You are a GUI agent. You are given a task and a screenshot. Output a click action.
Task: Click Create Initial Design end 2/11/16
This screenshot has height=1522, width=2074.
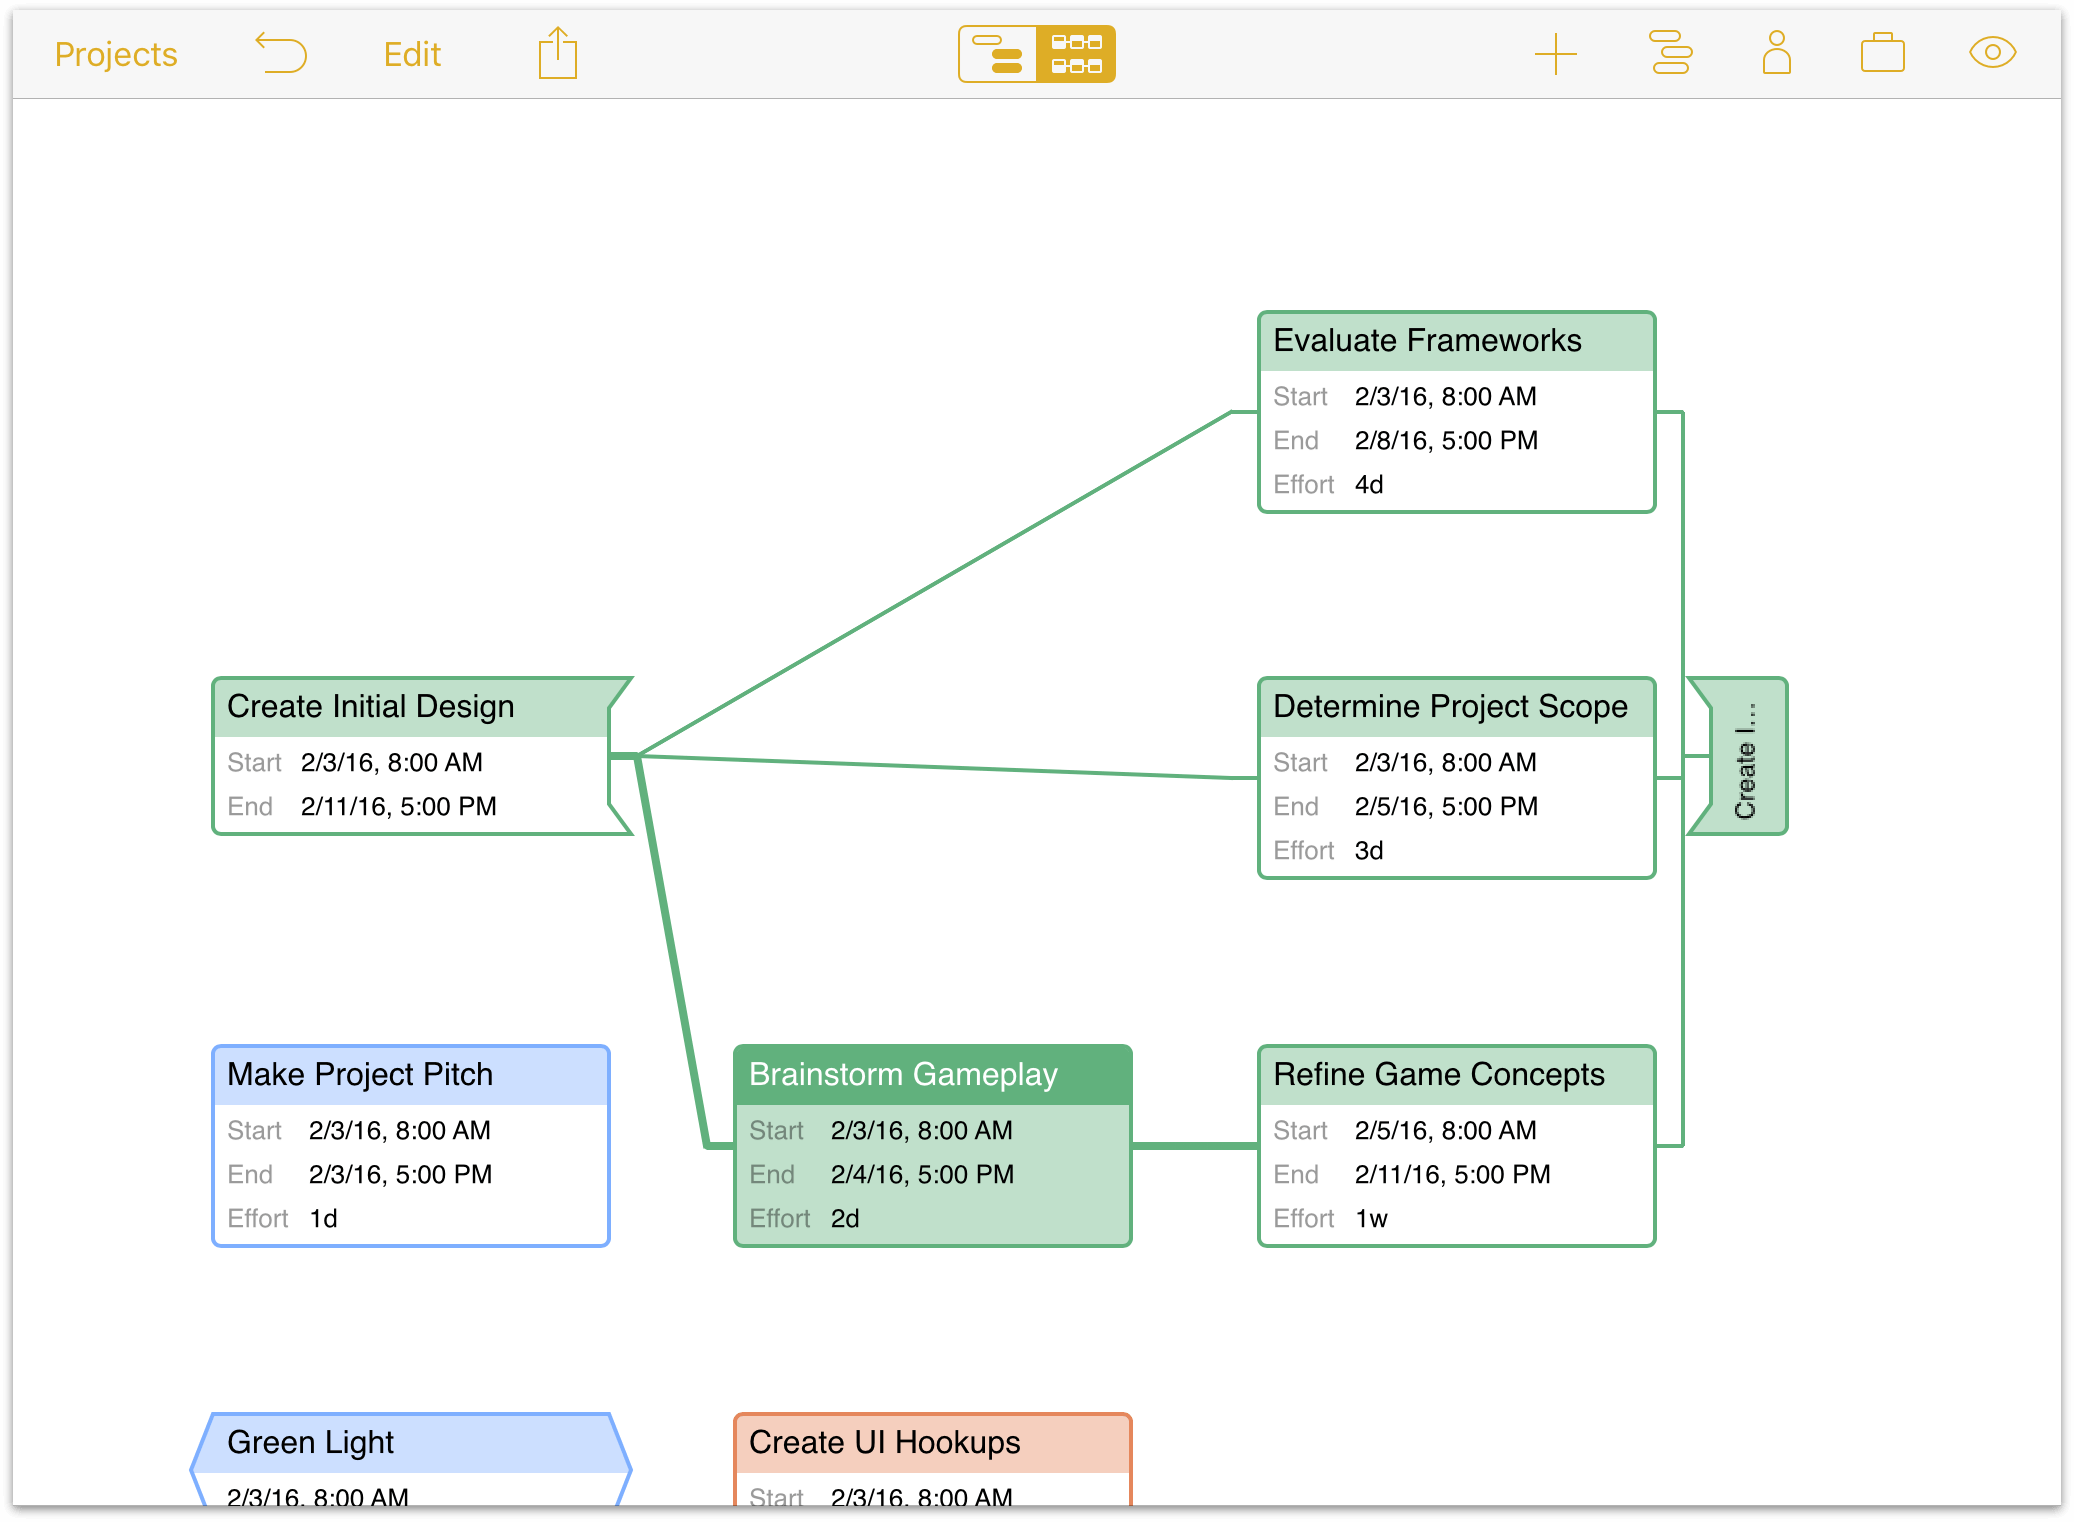(398, 807)
